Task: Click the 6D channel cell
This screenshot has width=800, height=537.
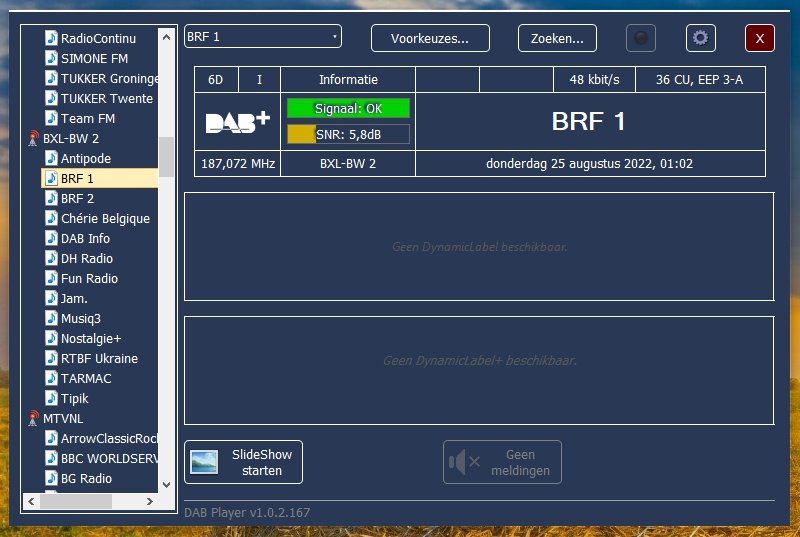Action: click(x=216, y=80)
